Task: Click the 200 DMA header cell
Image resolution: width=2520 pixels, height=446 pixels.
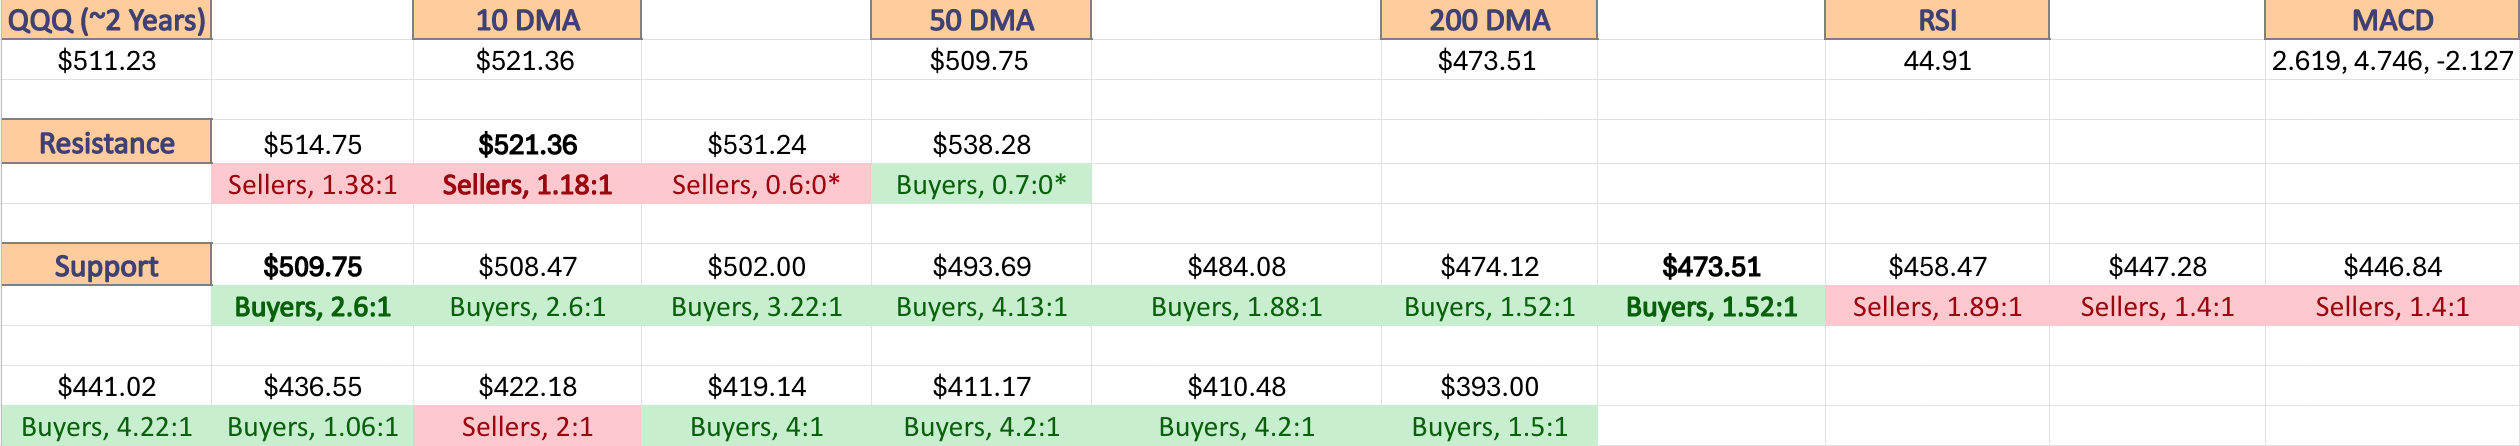Action: point(1489,20)
